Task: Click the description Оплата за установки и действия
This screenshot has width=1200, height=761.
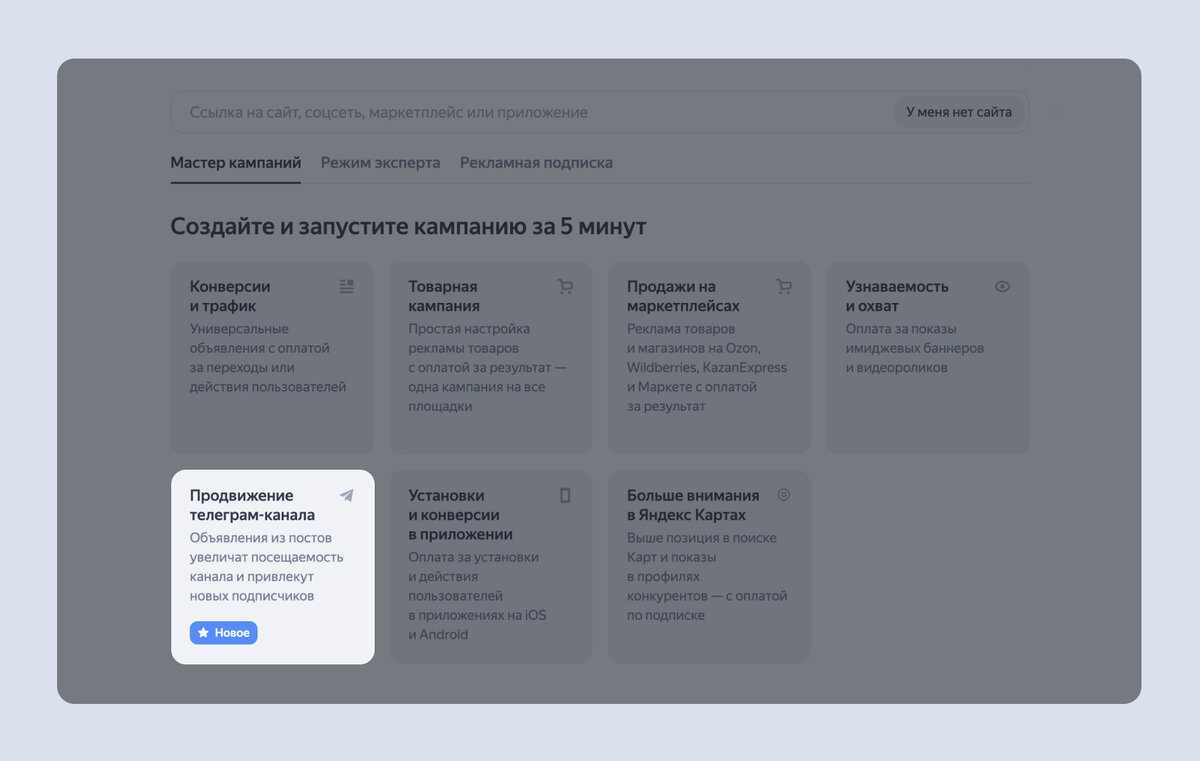Action: click(x=477, y=596)
